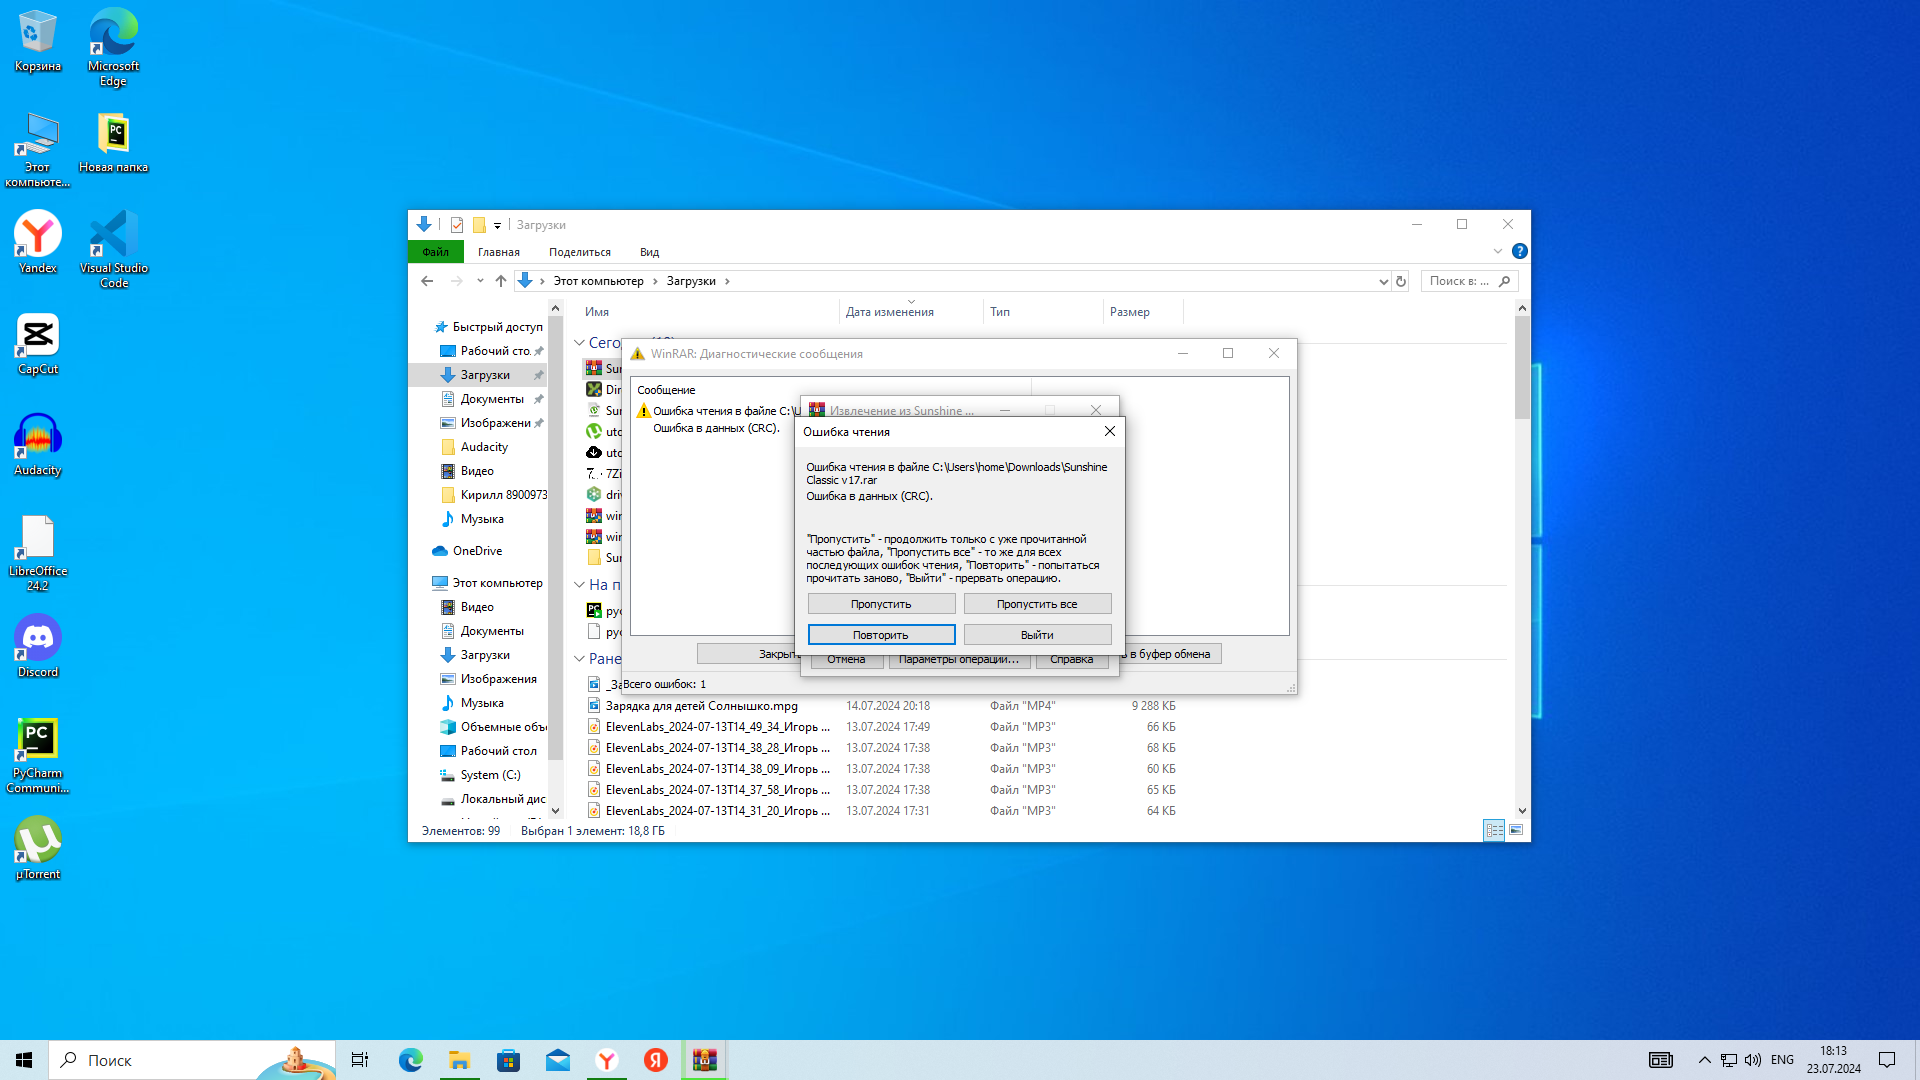1920x1080 pixels.
Task: Launch µTorrent desktop icon
Action: pos(38,848)
